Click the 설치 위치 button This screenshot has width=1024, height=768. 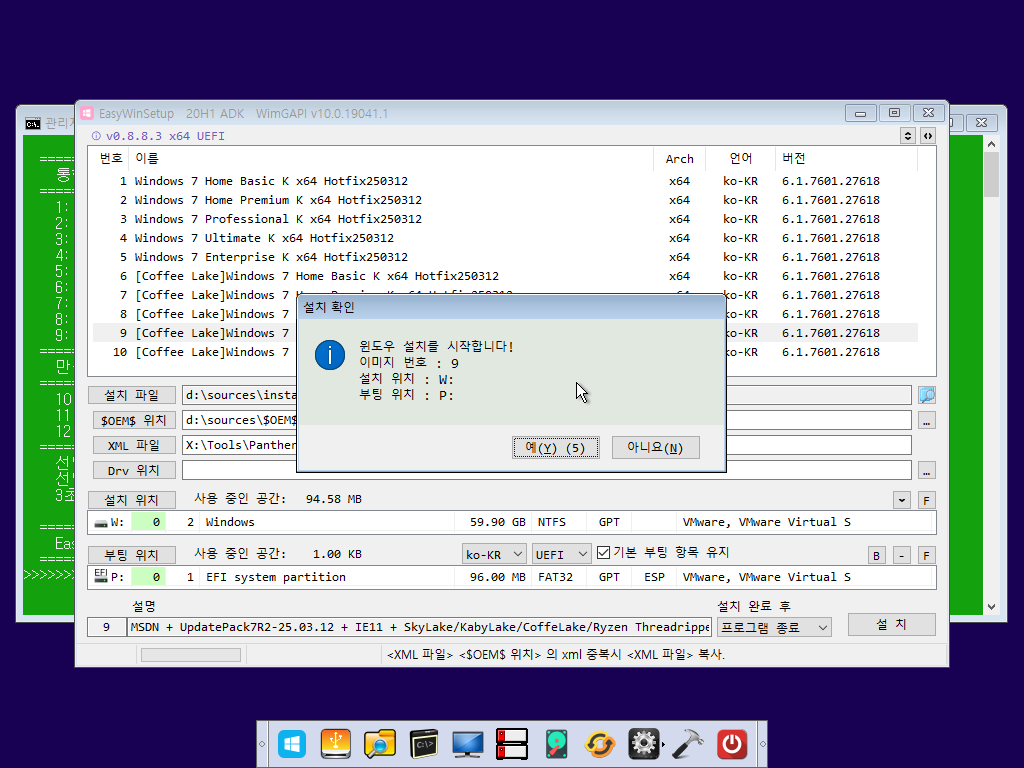[132, 500]
